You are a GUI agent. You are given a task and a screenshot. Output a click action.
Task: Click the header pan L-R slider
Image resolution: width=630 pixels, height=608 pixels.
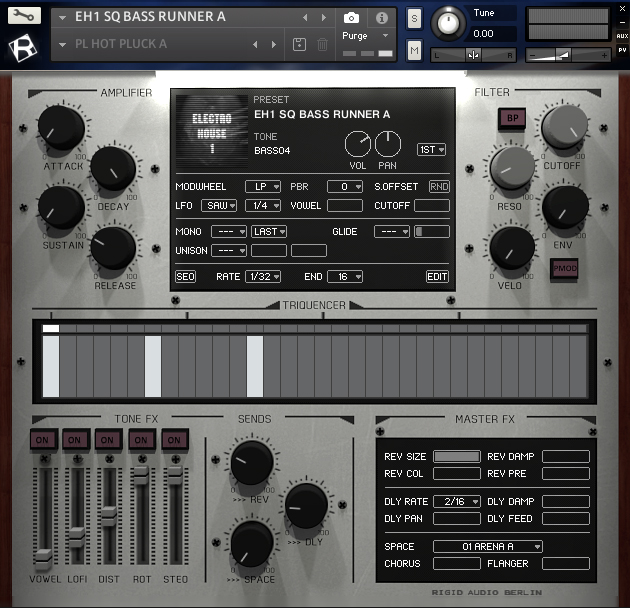point(473,55)
